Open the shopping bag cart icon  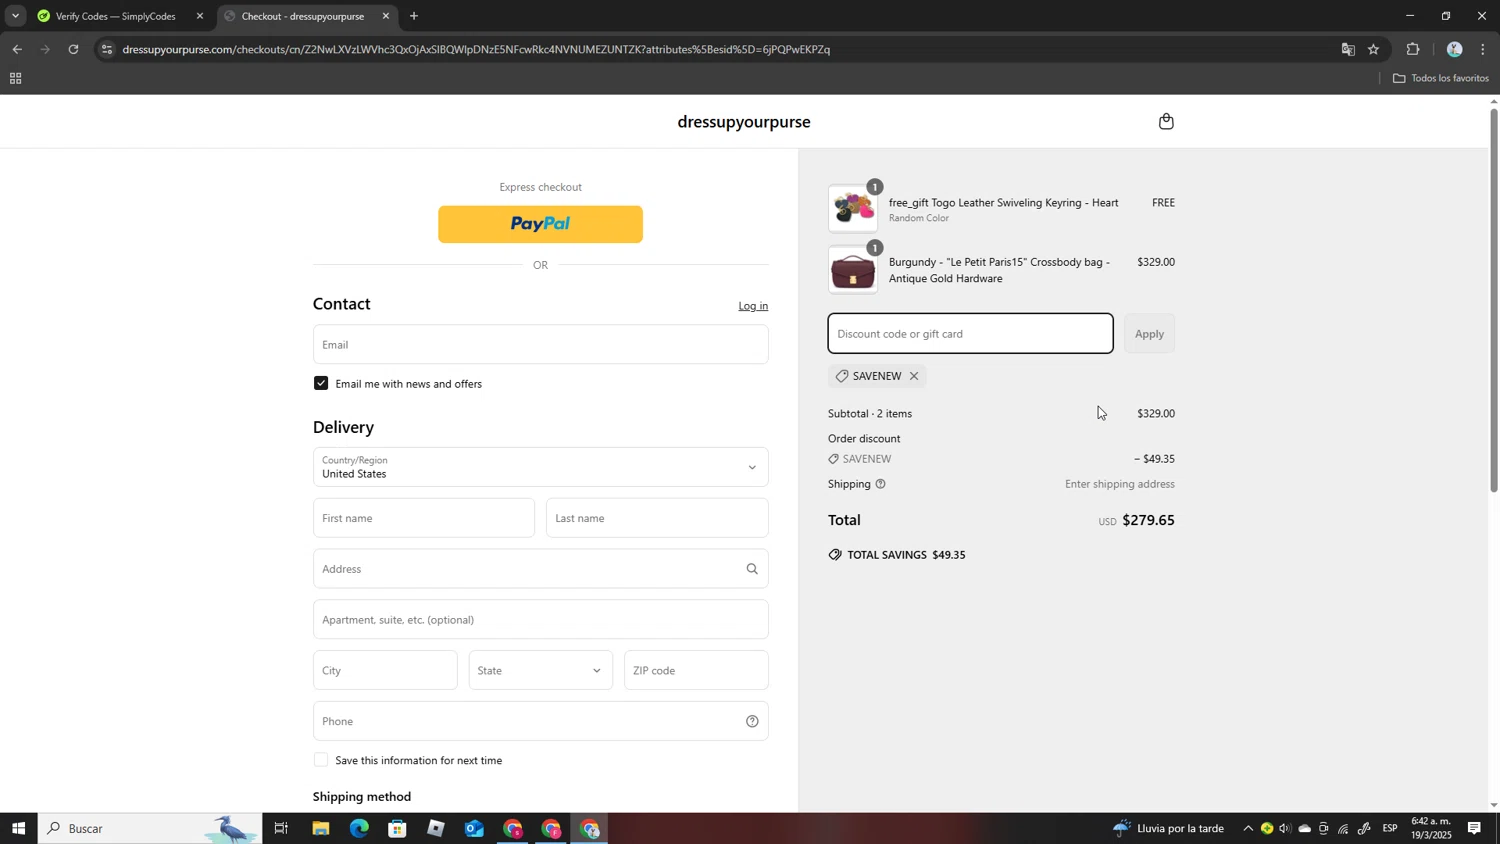(x=1166, y=122)
